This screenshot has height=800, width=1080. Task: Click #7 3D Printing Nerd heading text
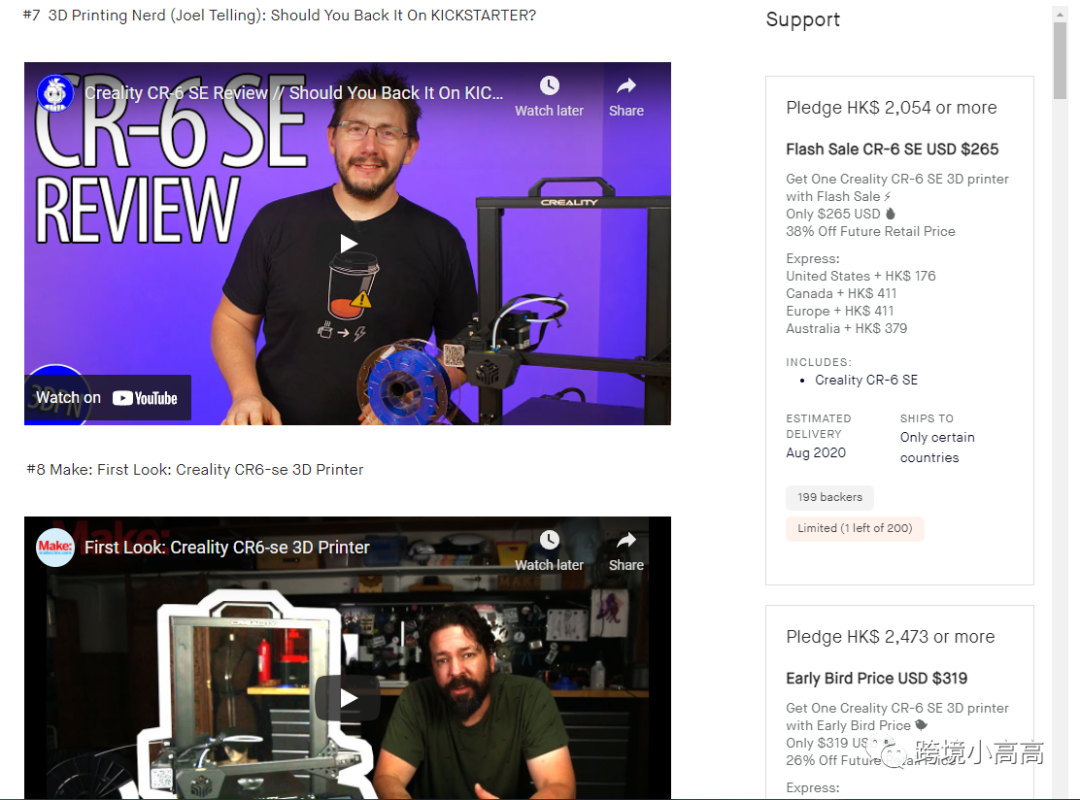pos(279,15)
